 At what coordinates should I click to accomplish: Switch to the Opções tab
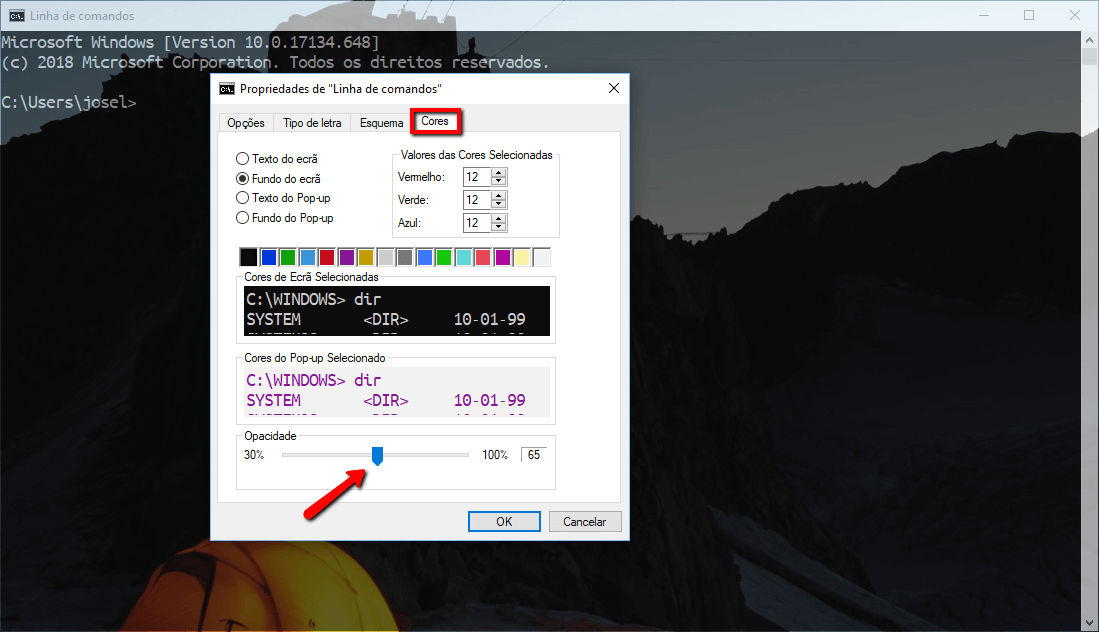point(246,123)
